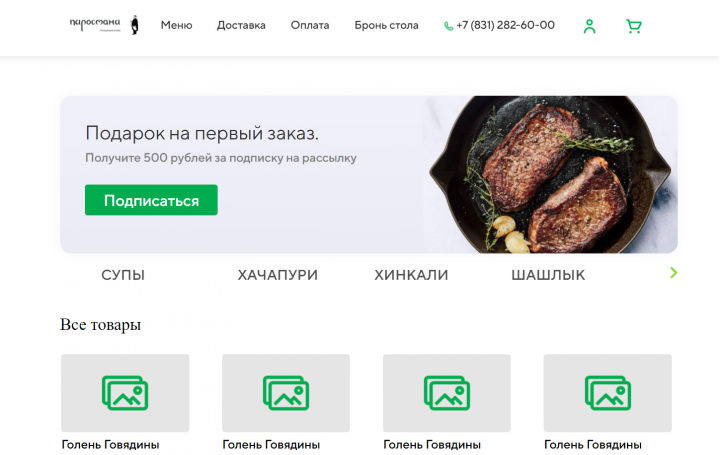
Task: Select the ХИНКАЛИ category tab
Action: point(411,275)
